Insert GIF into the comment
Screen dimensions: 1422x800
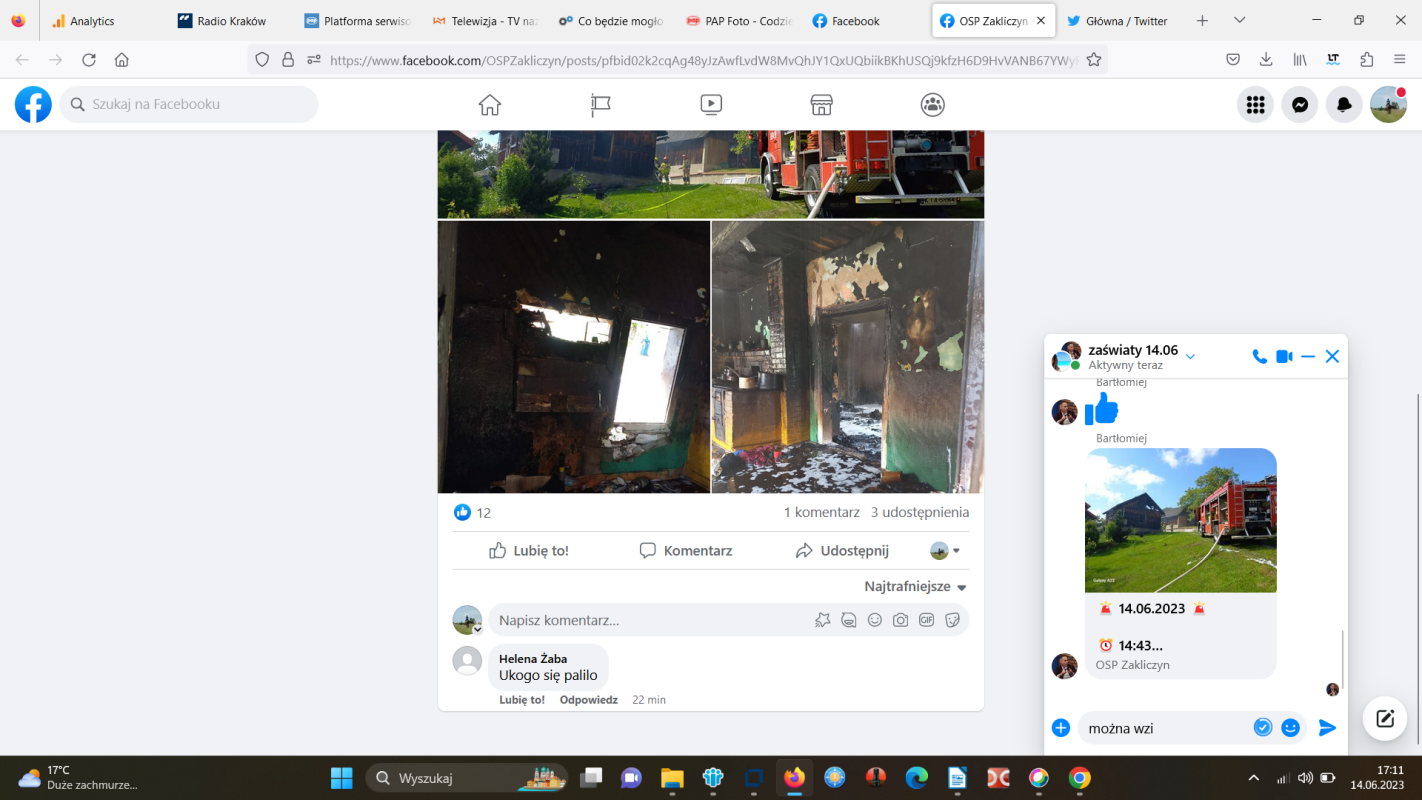[x=926, y=620]
